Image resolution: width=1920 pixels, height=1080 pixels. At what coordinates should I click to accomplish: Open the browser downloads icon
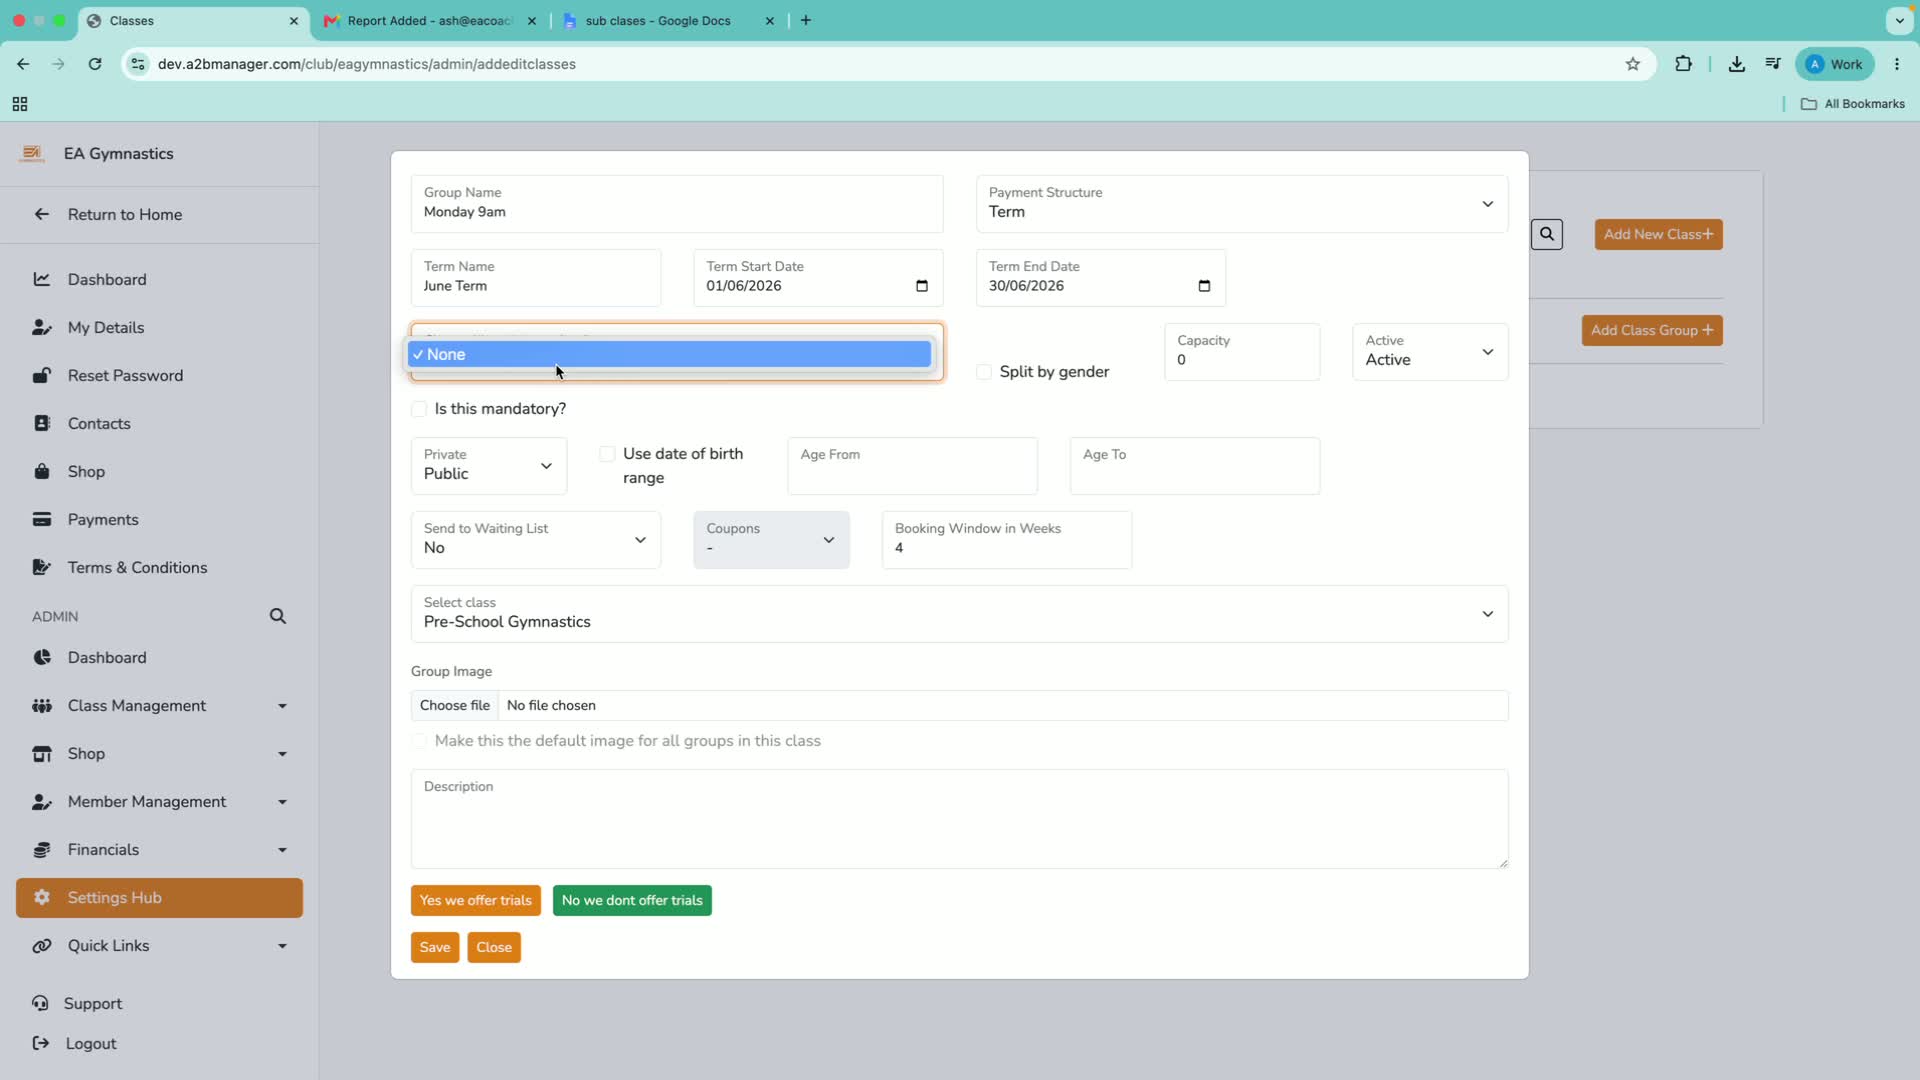click(1737, 64)
